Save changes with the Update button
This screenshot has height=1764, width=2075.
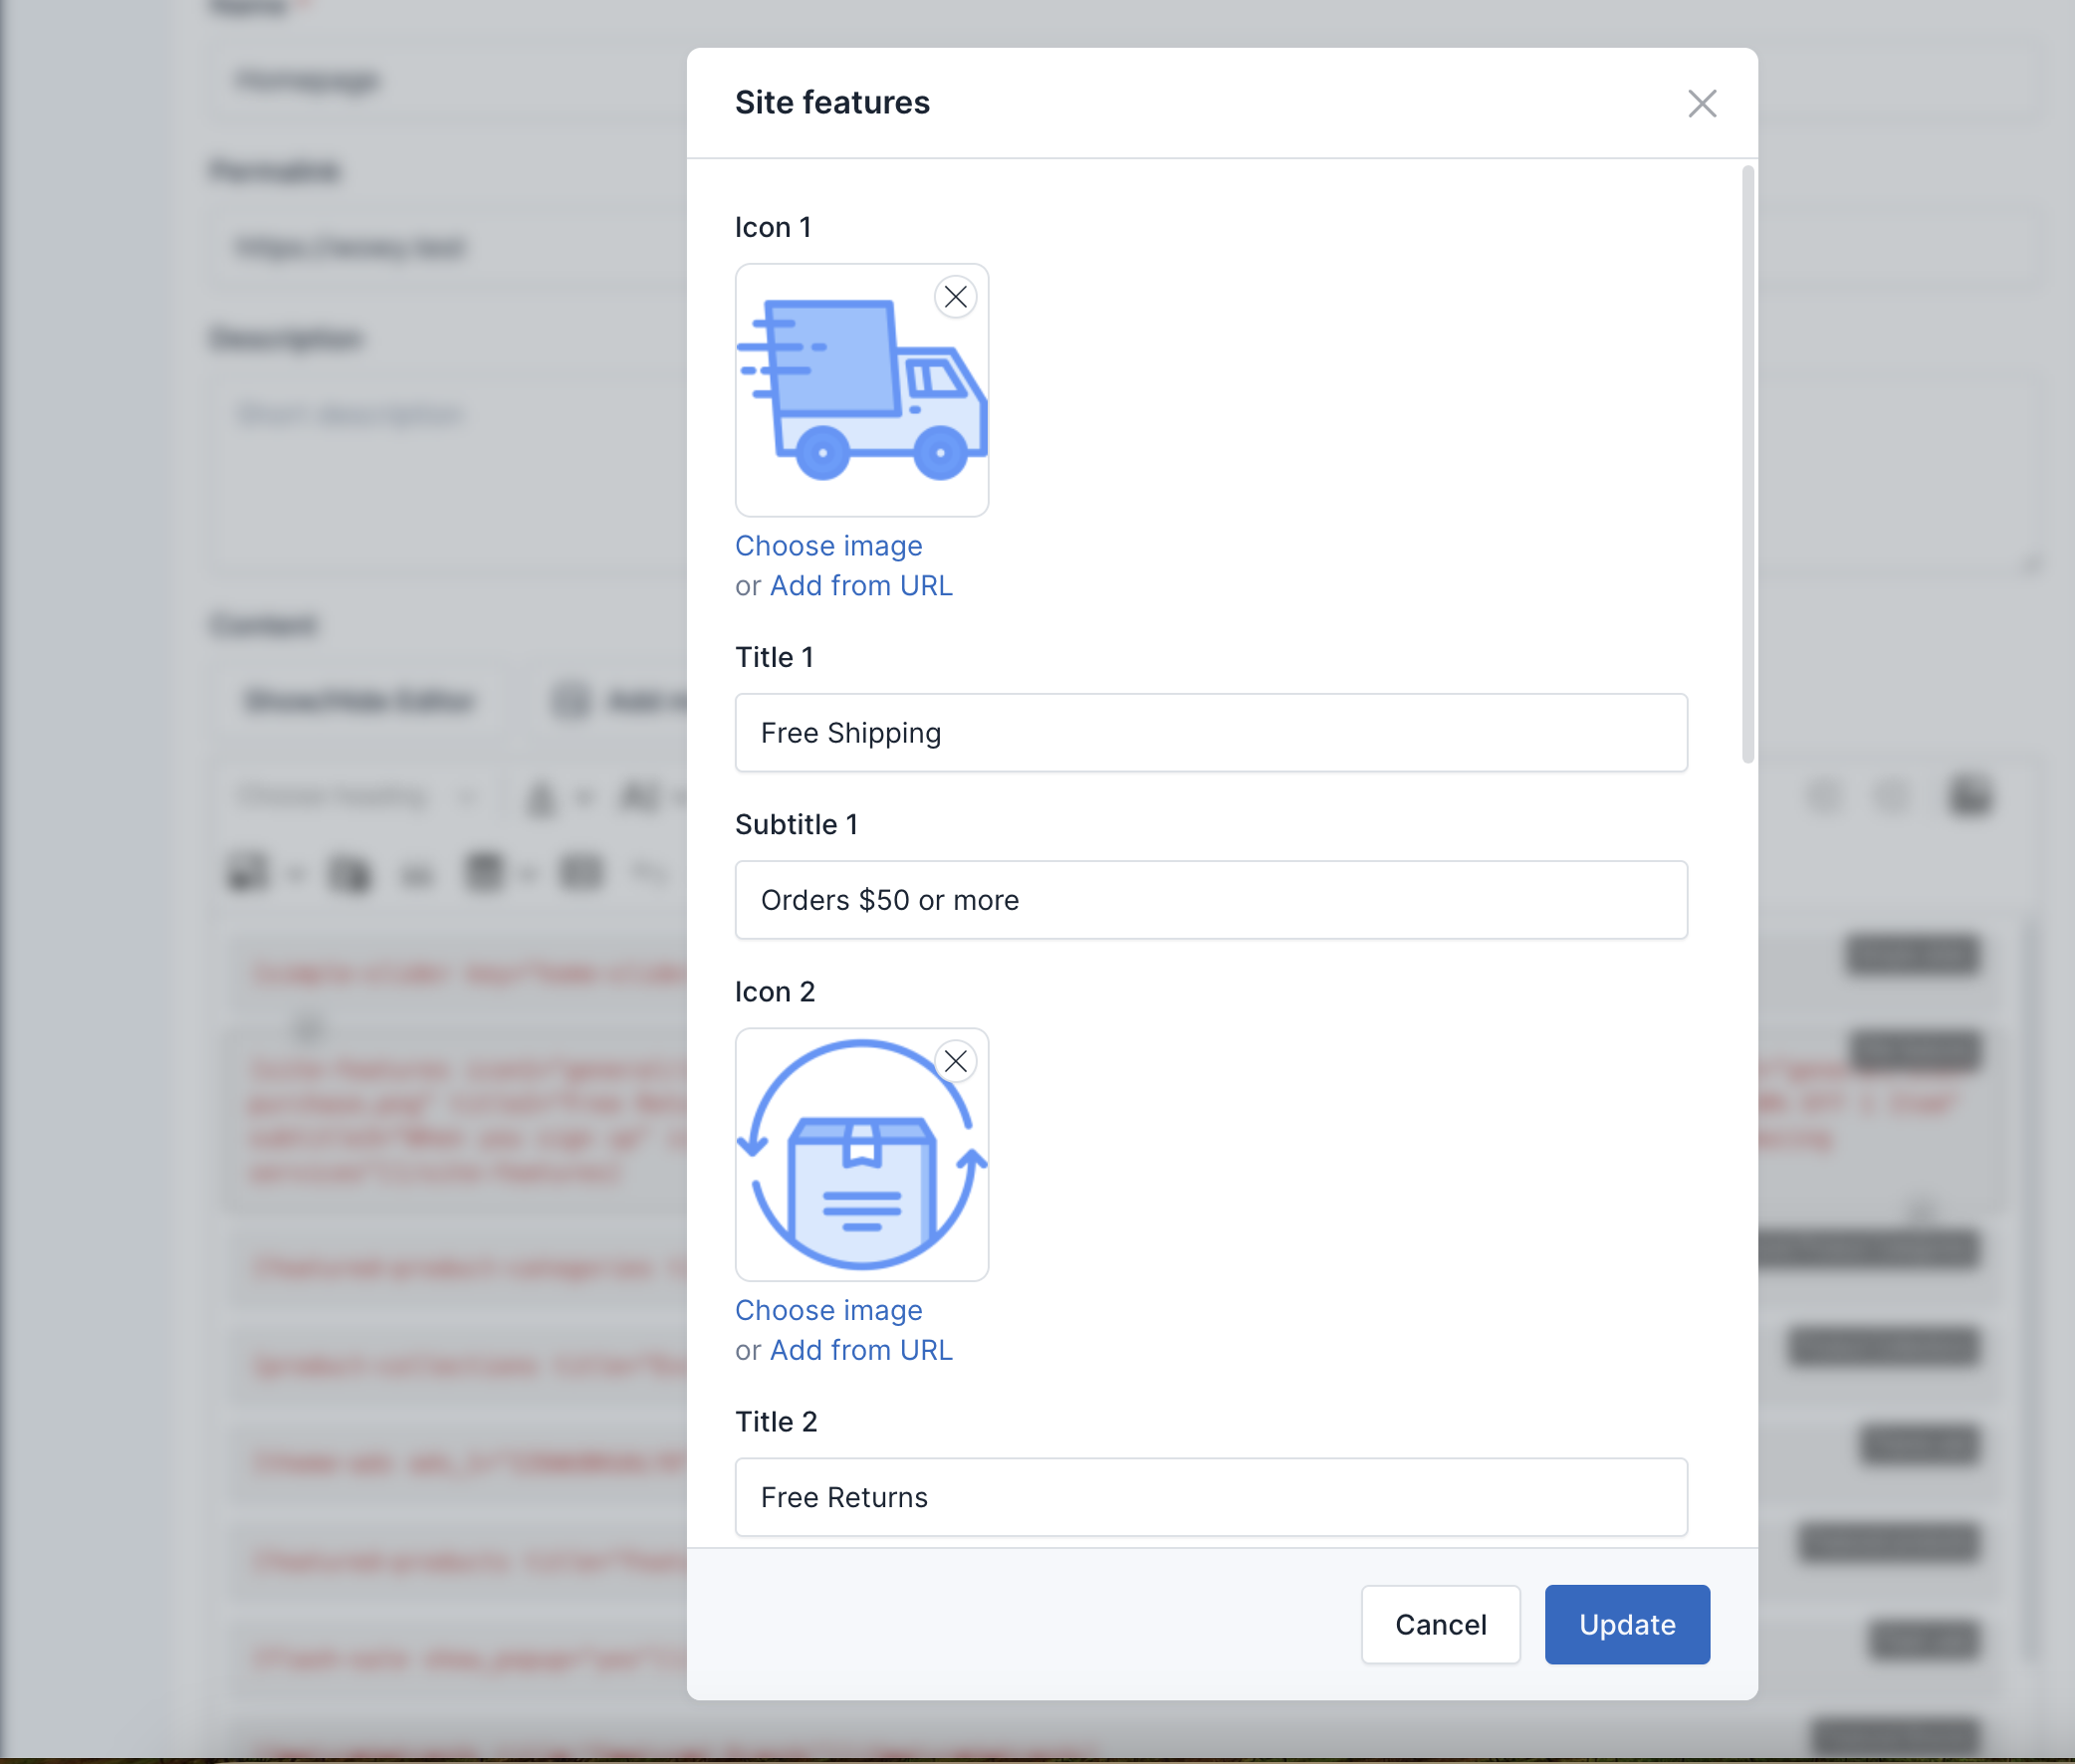tap(1626, 1624)
